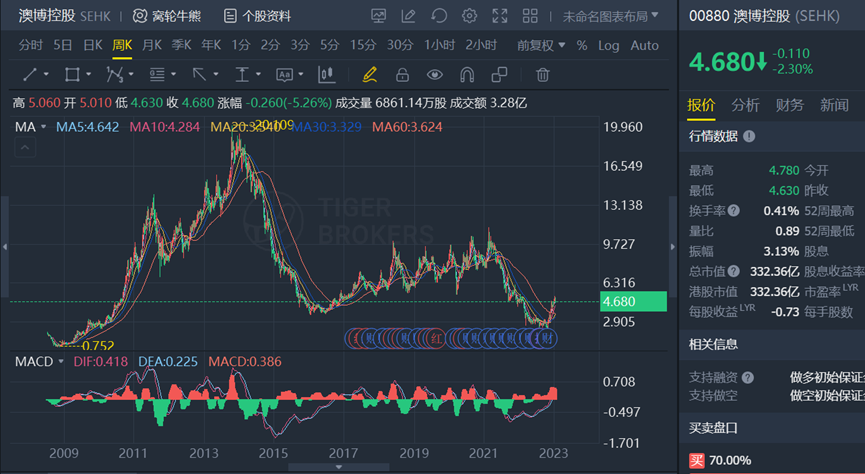The image size is (865, 474).
Task: Open the 分析 analysis tab
Action: pos(745,105)
